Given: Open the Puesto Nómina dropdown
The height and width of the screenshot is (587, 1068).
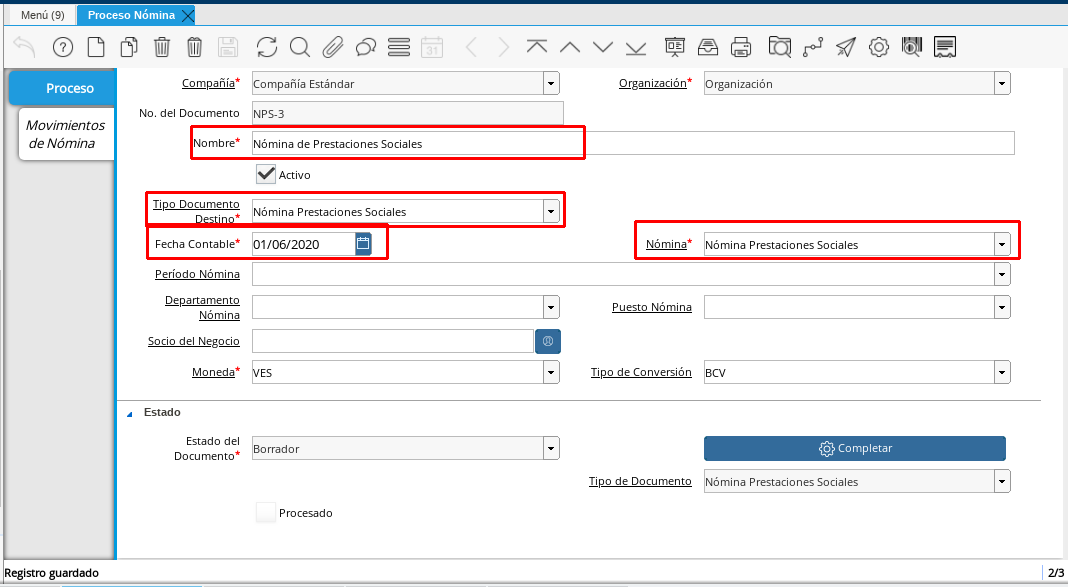Looking at the screenshot, I should [1002, 307].
